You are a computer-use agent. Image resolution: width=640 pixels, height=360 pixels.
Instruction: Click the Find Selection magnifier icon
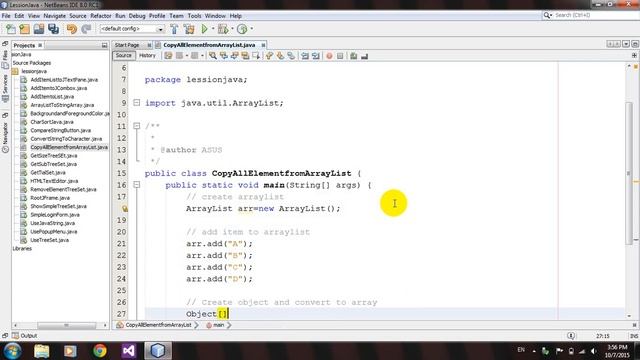[213, 56]
